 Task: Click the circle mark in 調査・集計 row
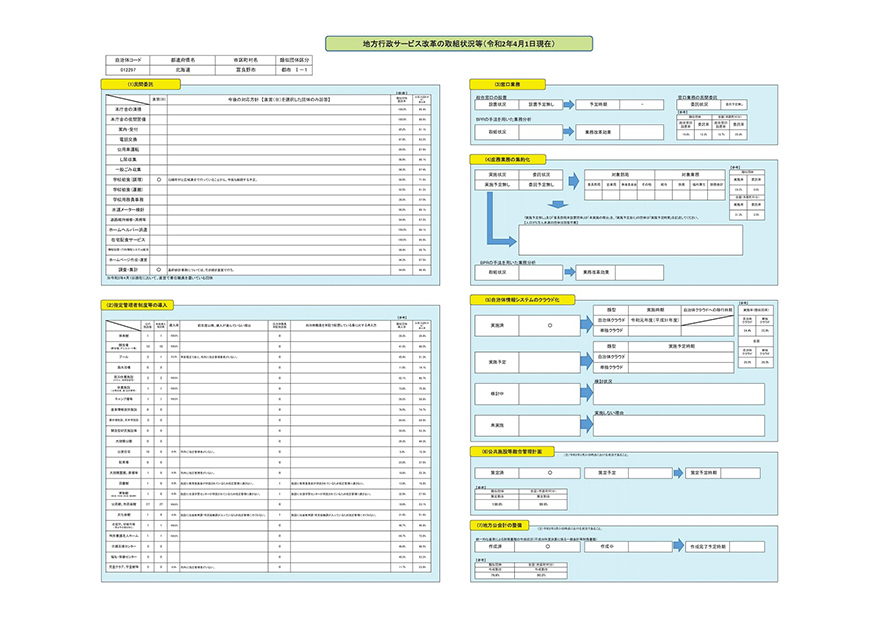159,270
